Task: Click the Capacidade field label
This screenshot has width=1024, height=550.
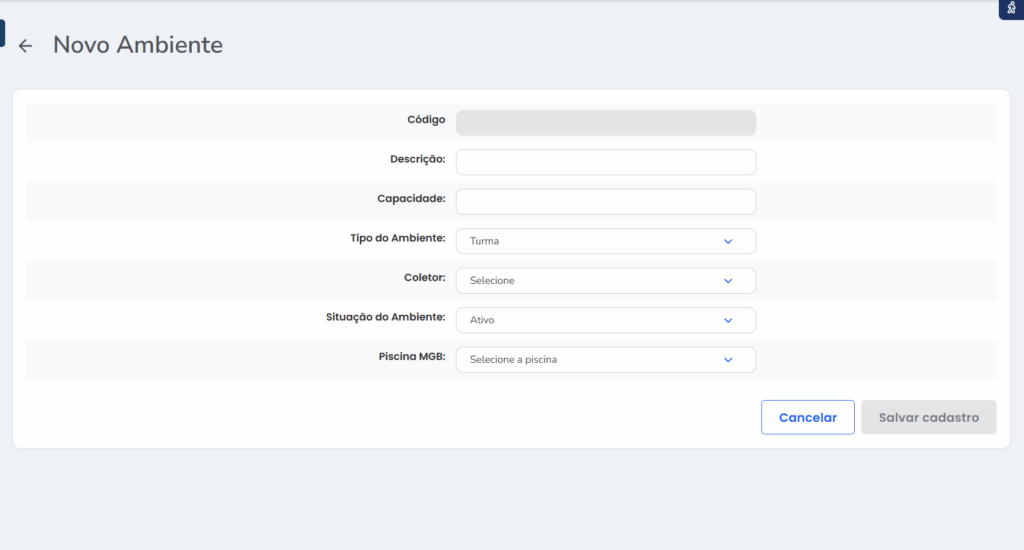Action: pos(411,198)
